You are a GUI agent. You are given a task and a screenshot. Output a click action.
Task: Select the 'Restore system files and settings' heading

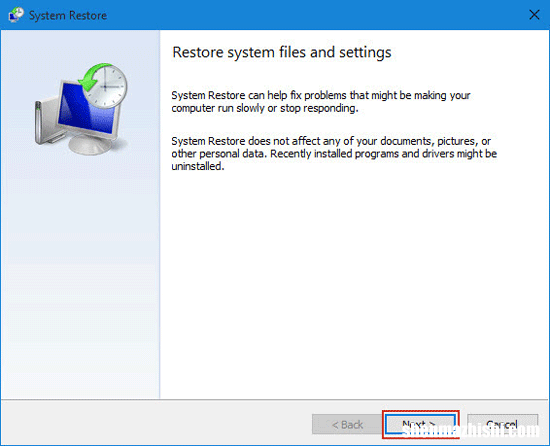[x=282, y=53]
